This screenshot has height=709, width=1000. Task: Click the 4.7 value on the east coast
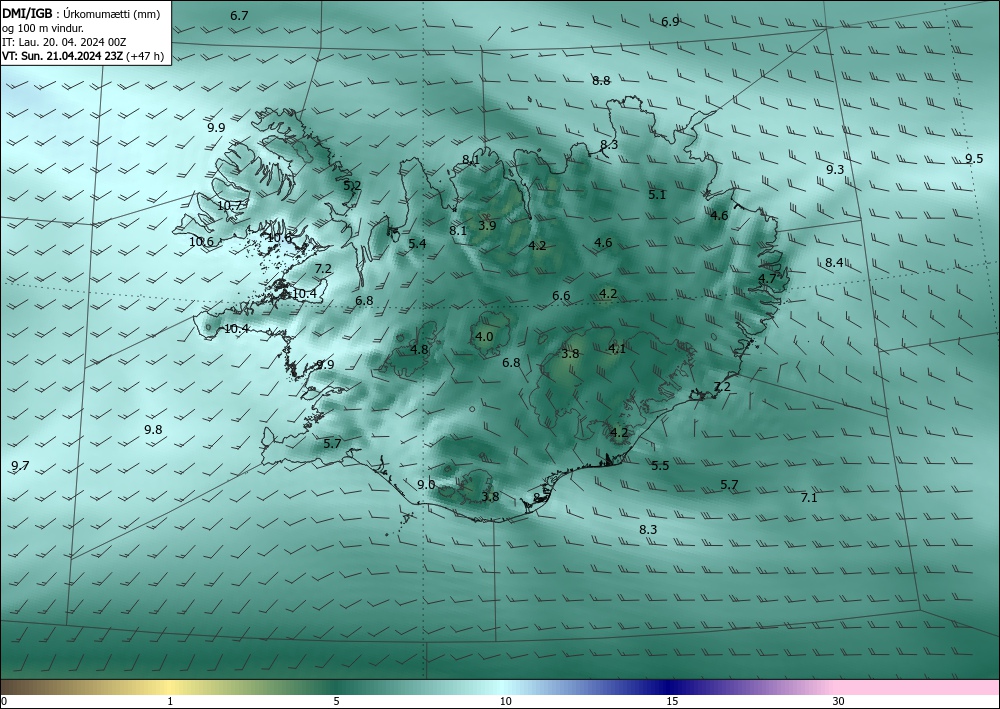[767, 279]
